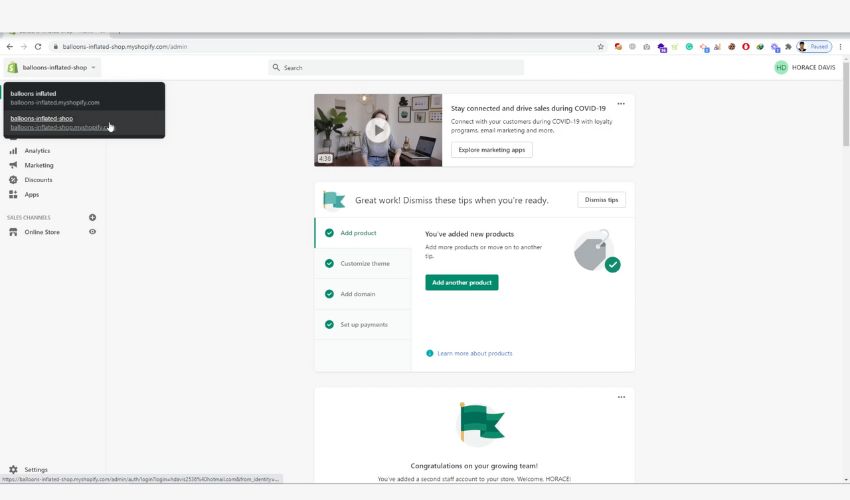Select the completed Set up payments step

(x=363, y=325)
